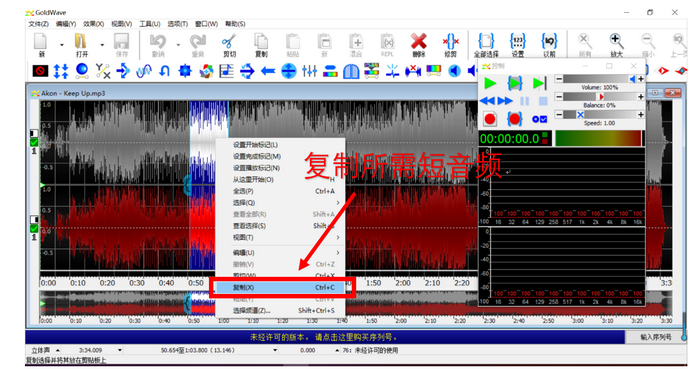The height and width of the screenshot is (369, 699).
Task: Open the selection range 50.654 dropdown arrow
Action: pyautogui.click(x=275, y=350)
